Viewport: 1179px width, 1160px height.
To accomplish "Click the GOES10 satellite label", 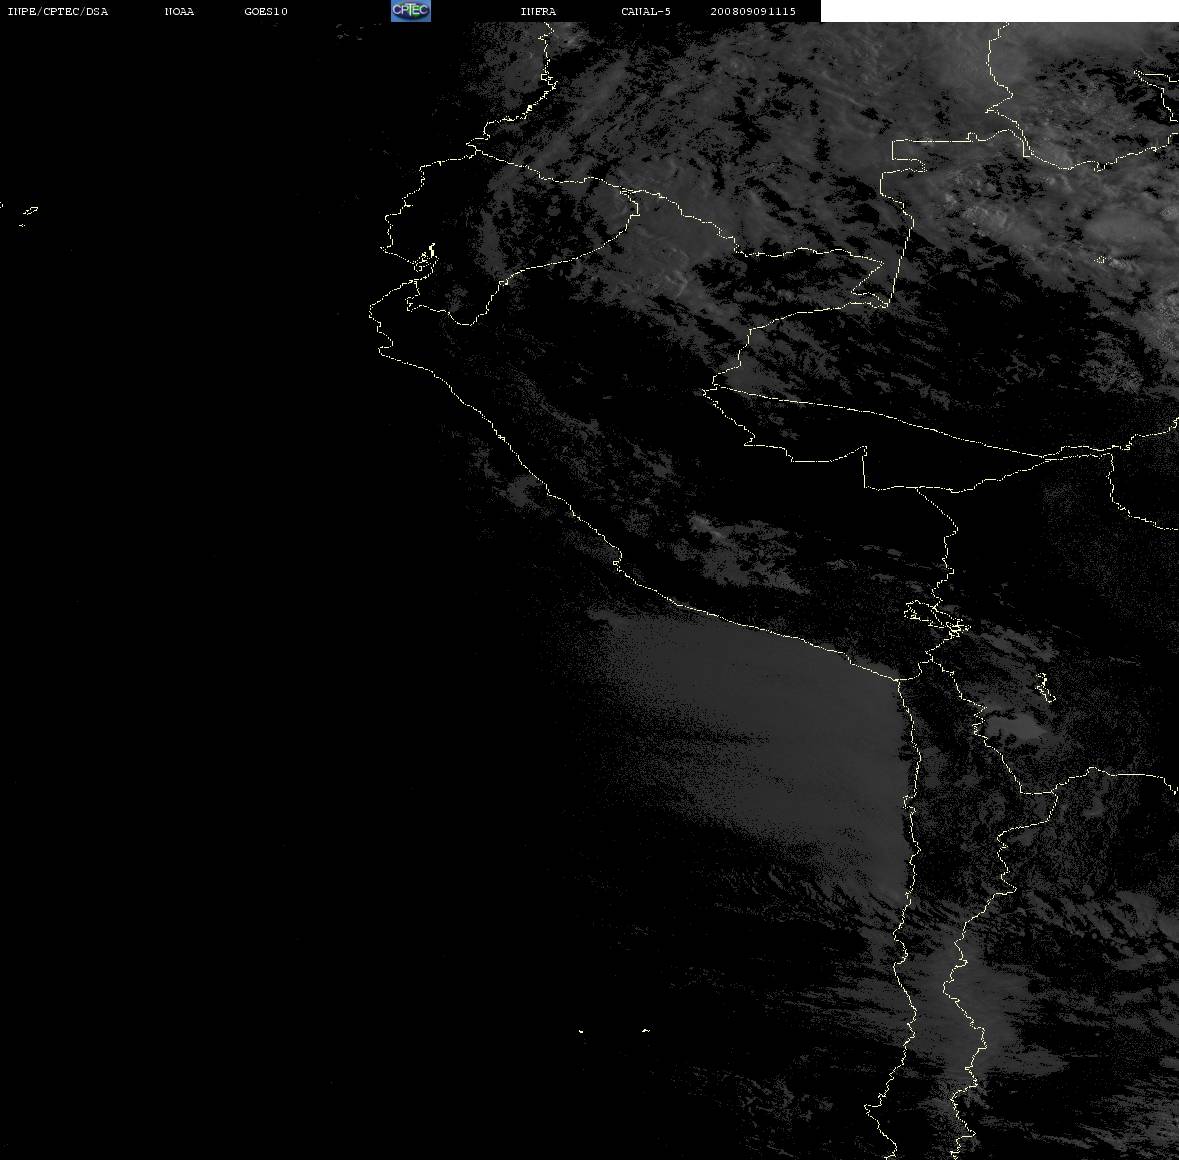I will click(x=266, y=11).
